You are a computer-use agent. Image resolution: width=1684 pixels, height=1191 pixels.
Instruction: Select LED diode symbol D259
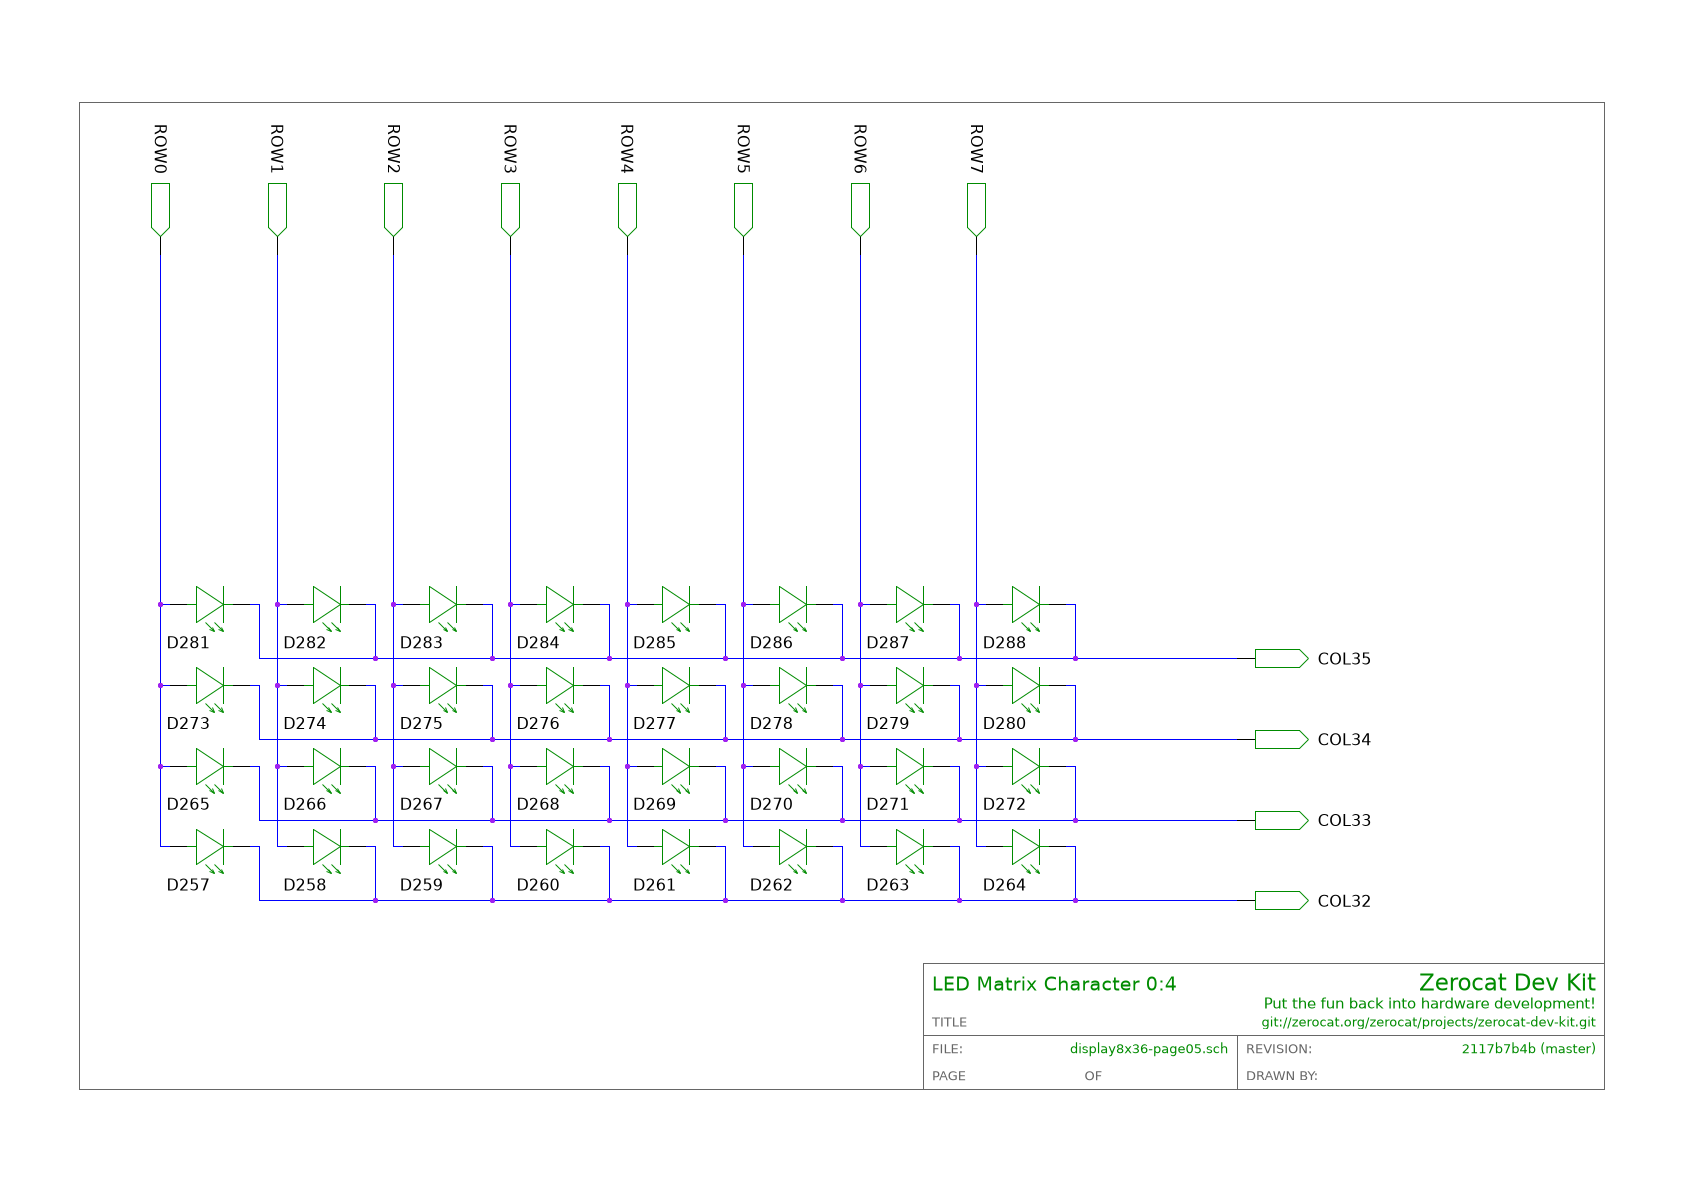tap(443, 848)
